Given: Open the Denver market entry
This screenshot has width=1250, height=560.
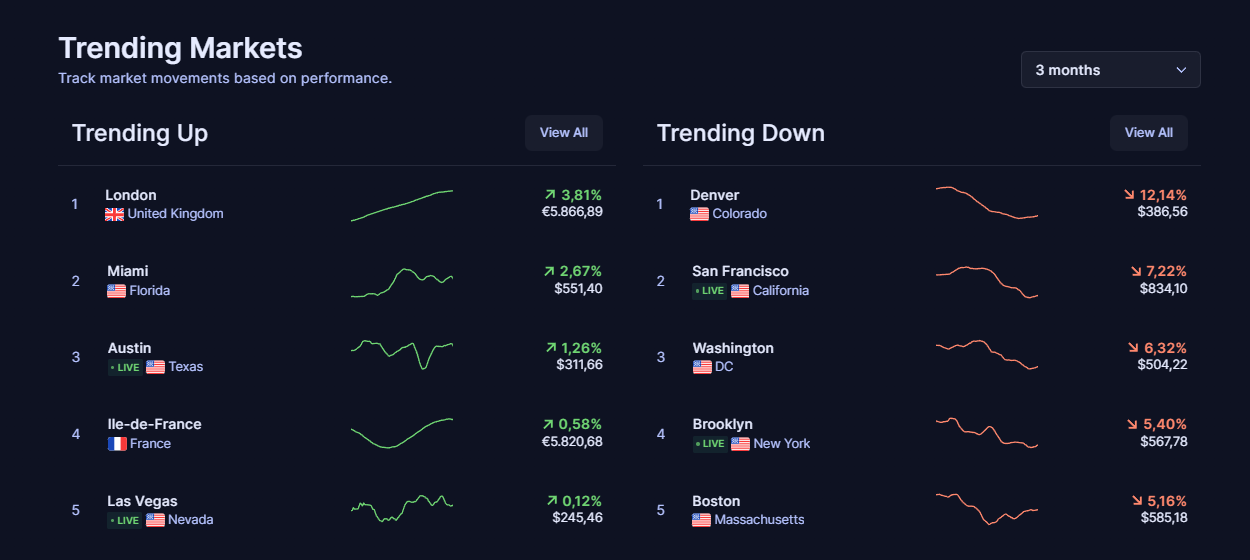Looking at the screenshot, I should (x=922, y=204).
